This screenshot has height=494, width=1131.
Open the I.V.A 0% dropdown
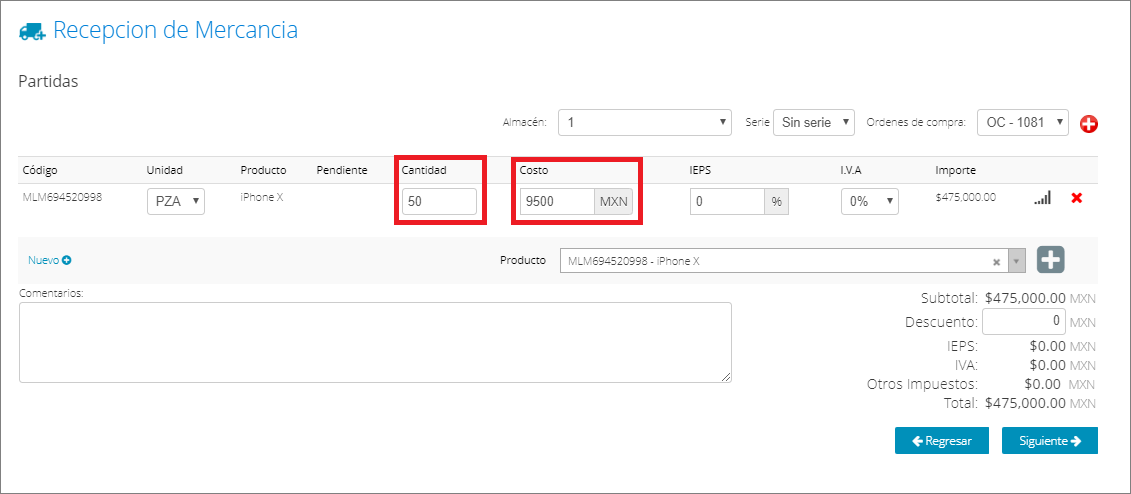pos(870,202)
